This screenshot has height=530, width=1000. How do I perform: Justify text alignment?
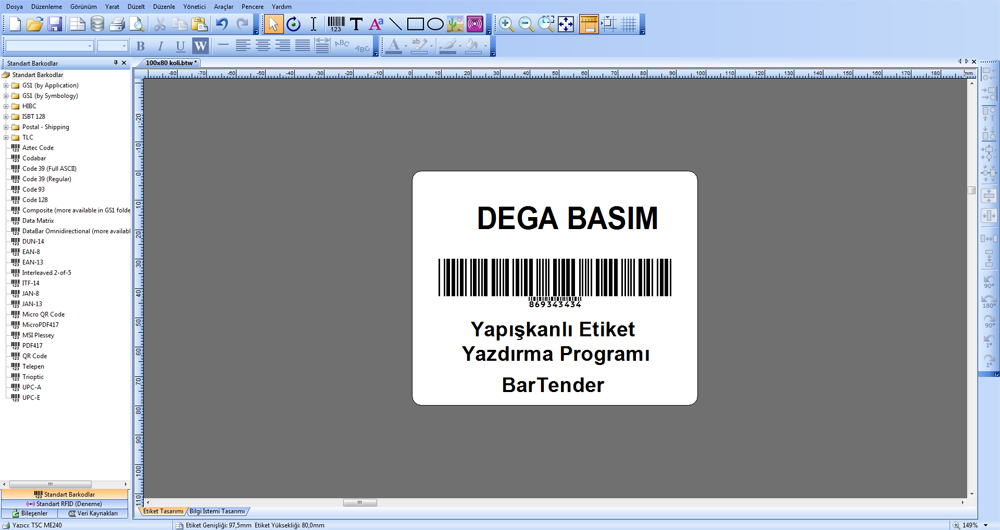coord(302,46)
